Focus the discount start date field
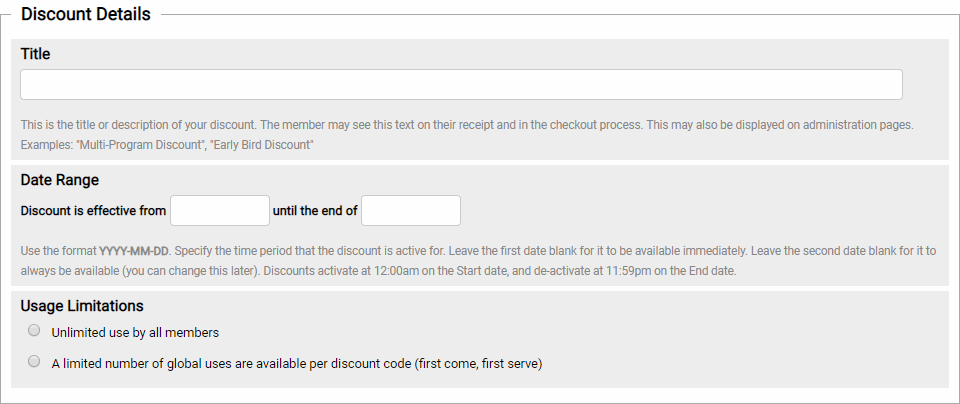 [x=220, y=211]
